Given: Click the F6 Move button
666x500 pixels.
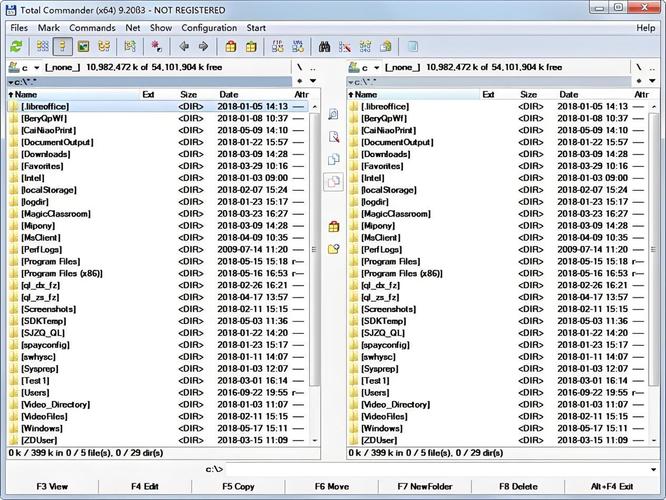Looking at the screenshot, I should pos(332,487).
